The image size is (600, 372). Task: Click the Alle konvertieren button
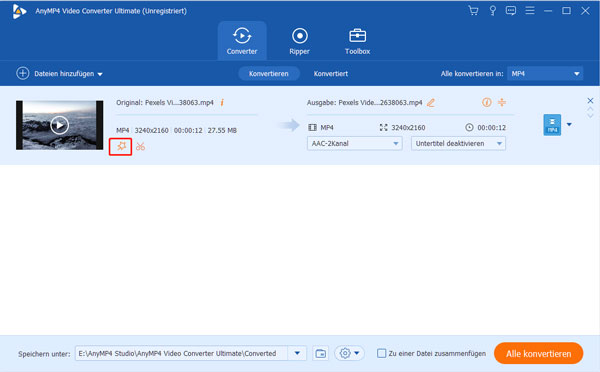[538, 354]
